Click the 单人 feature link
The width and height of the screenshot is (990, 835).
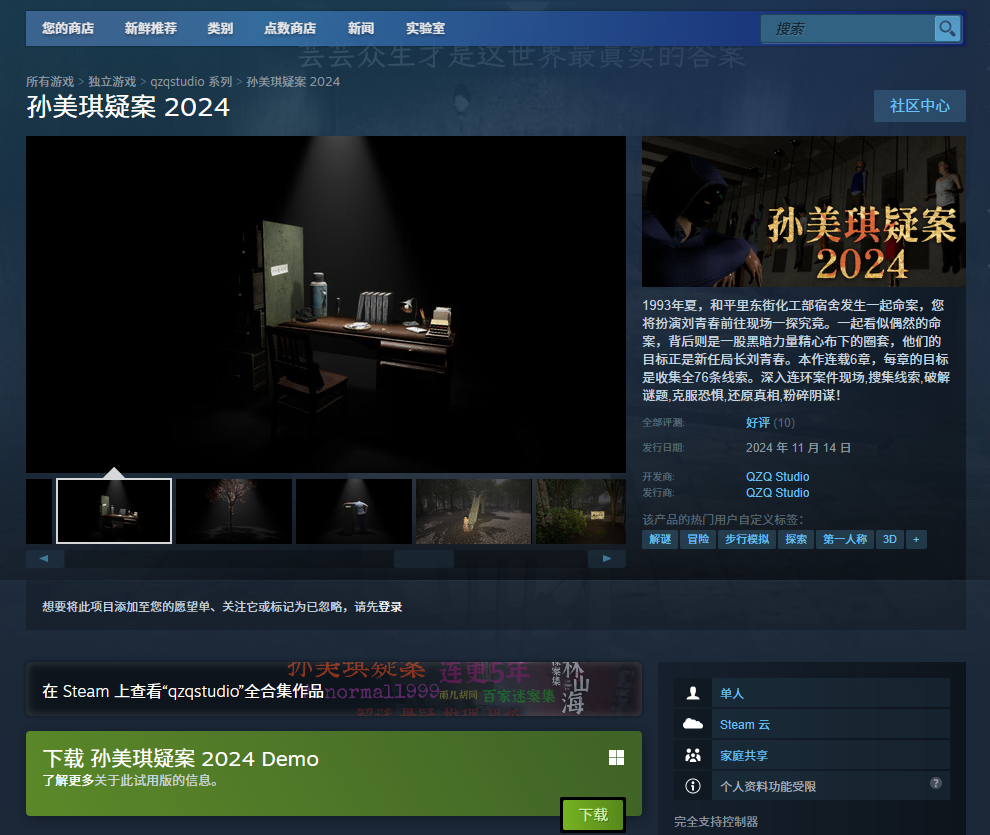coord(732,693)
